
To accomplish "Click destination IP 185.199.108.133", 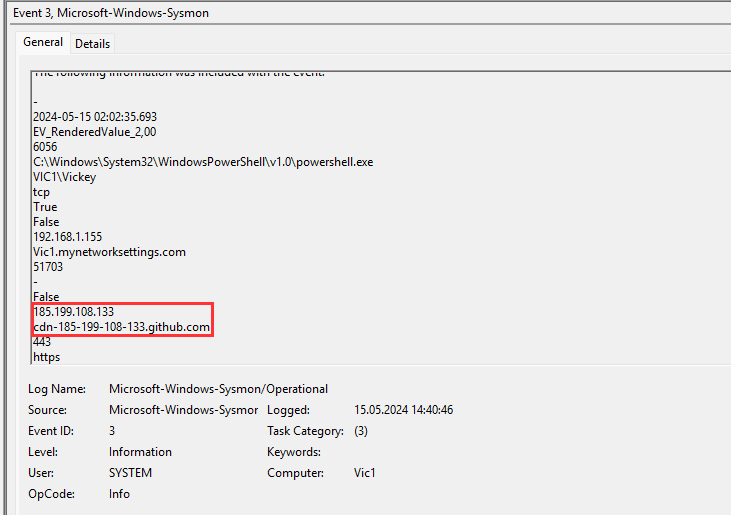I will coord(73,312).
